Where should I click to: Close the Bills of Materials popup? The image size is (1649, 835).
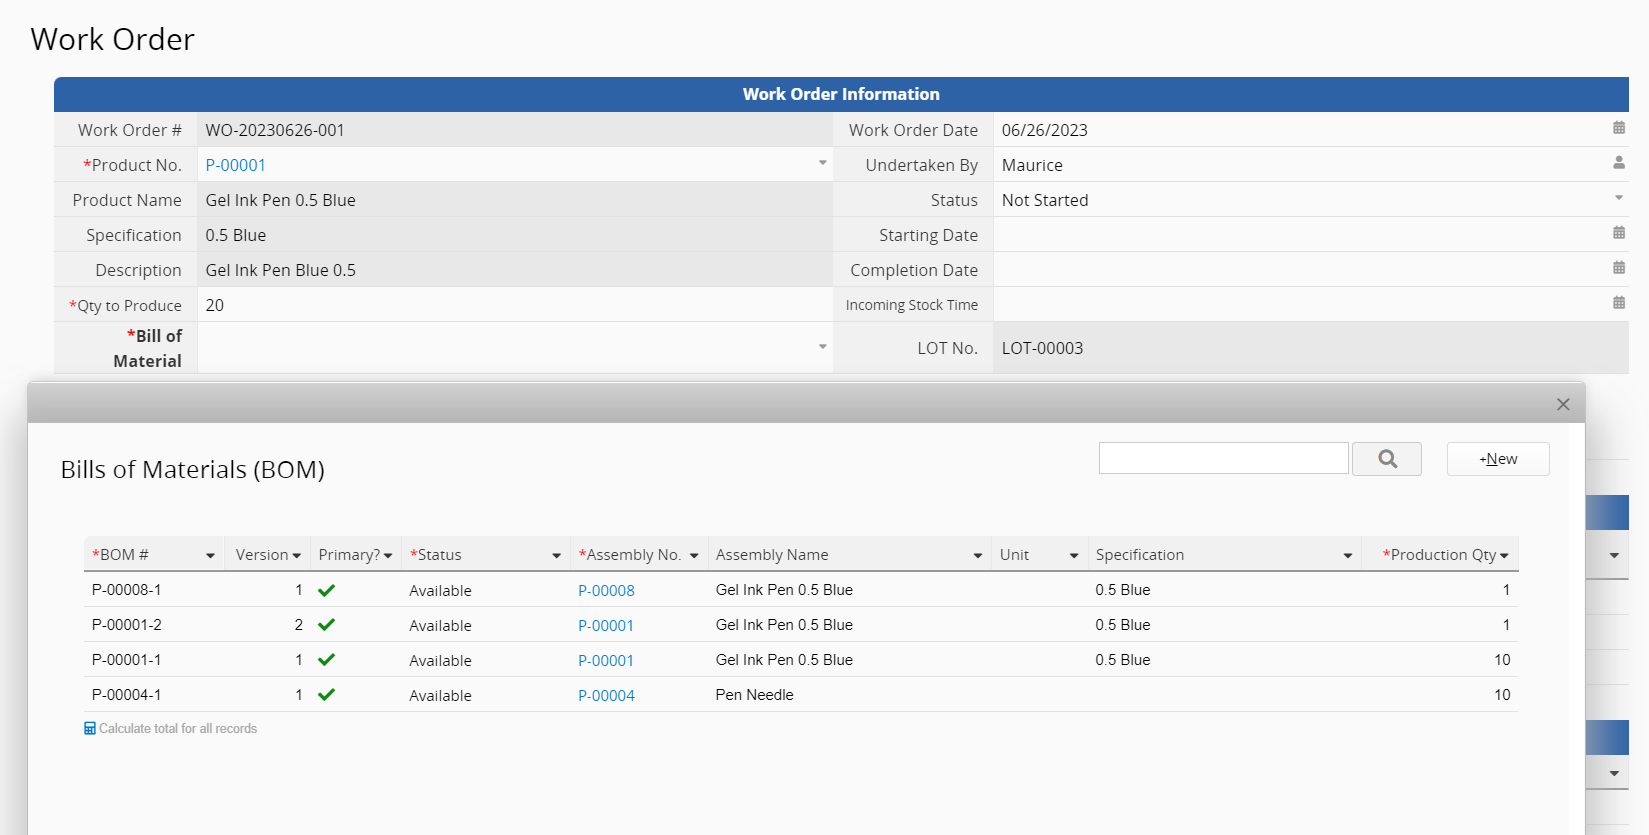[1563, 404]
